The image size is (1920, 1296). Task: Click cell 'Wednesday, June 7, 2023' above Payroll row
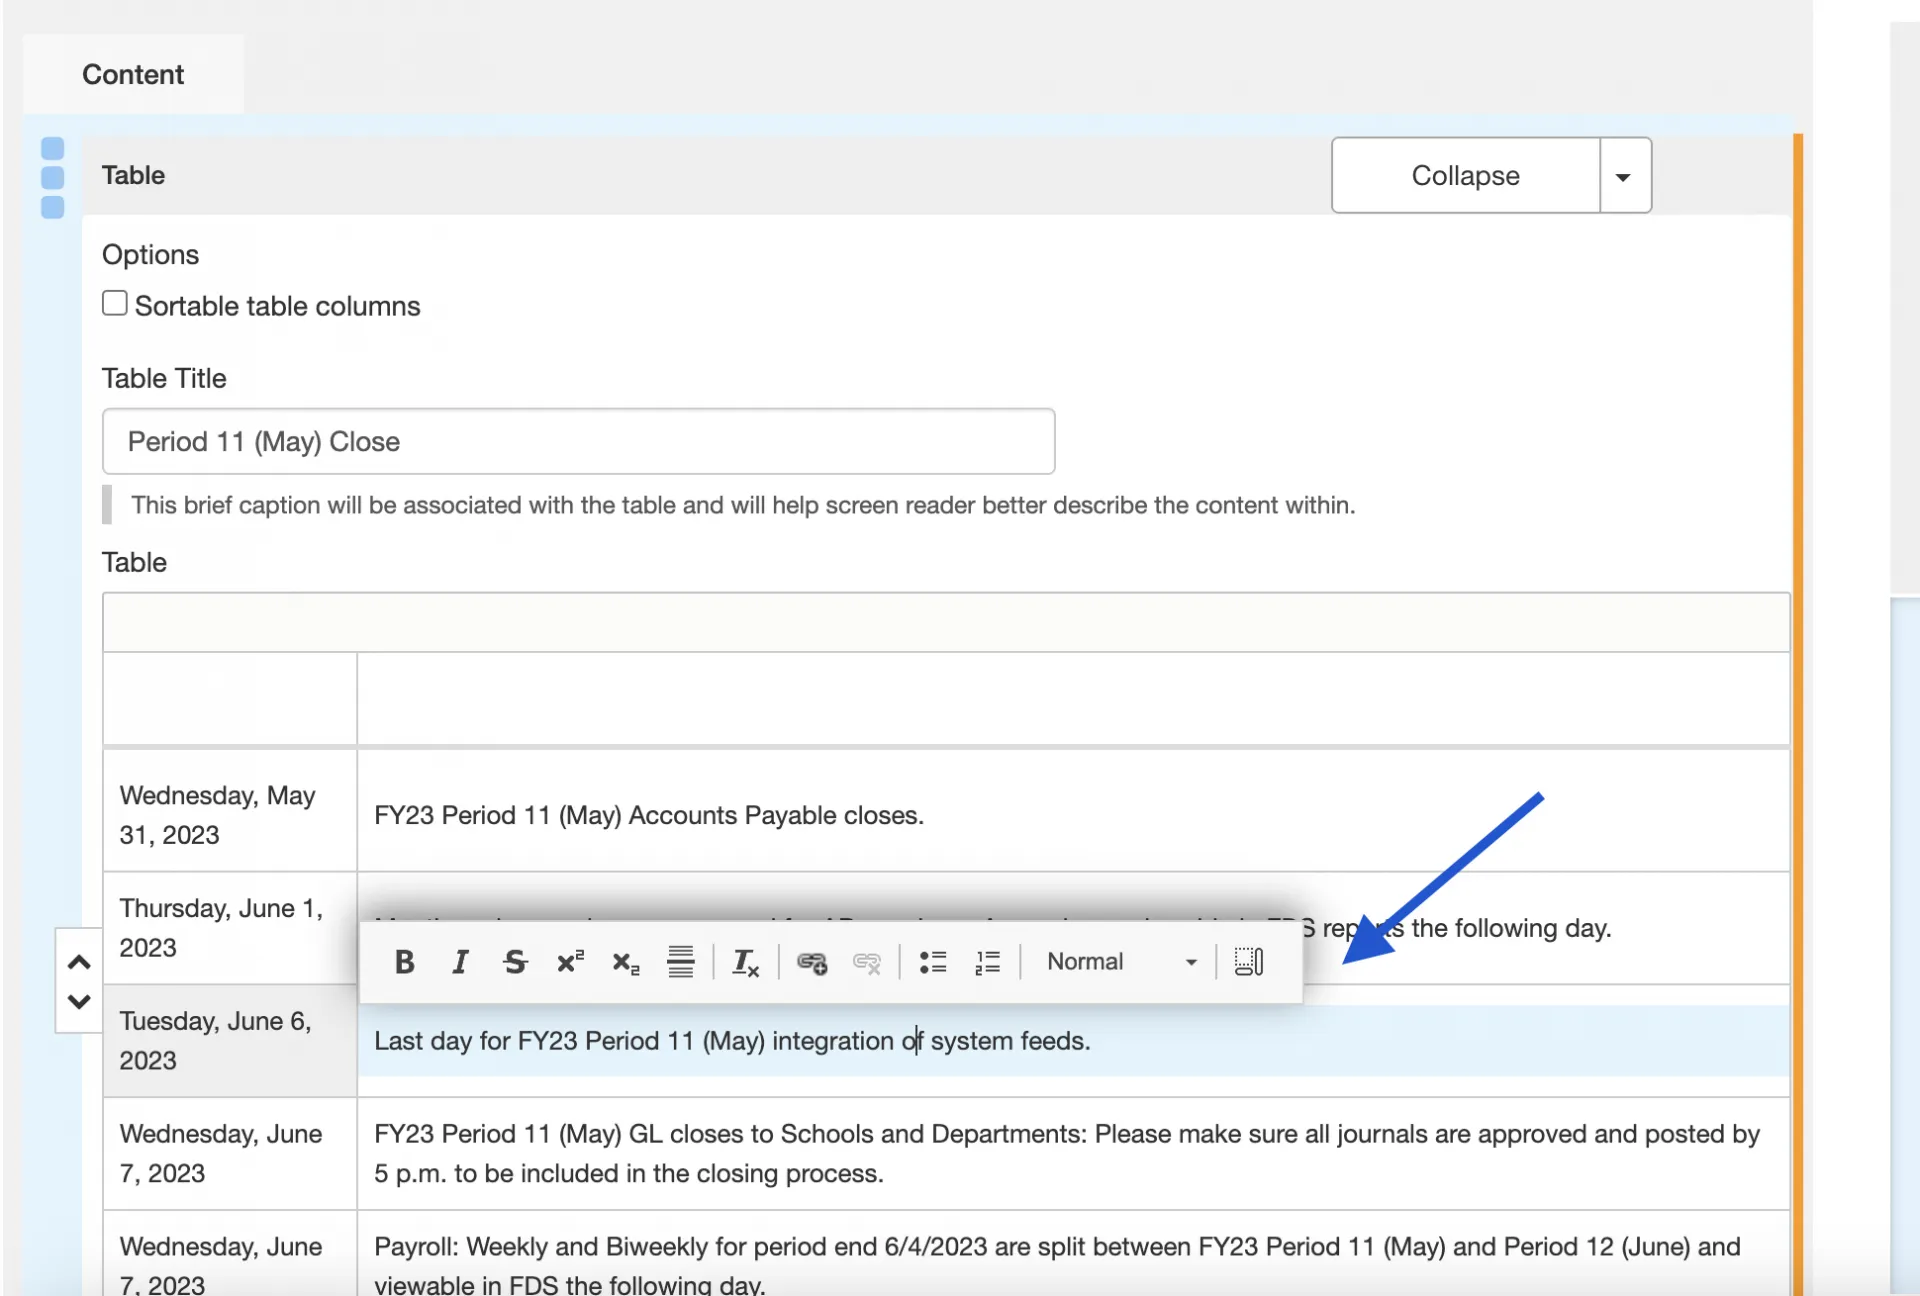[x=230, y=1153]
